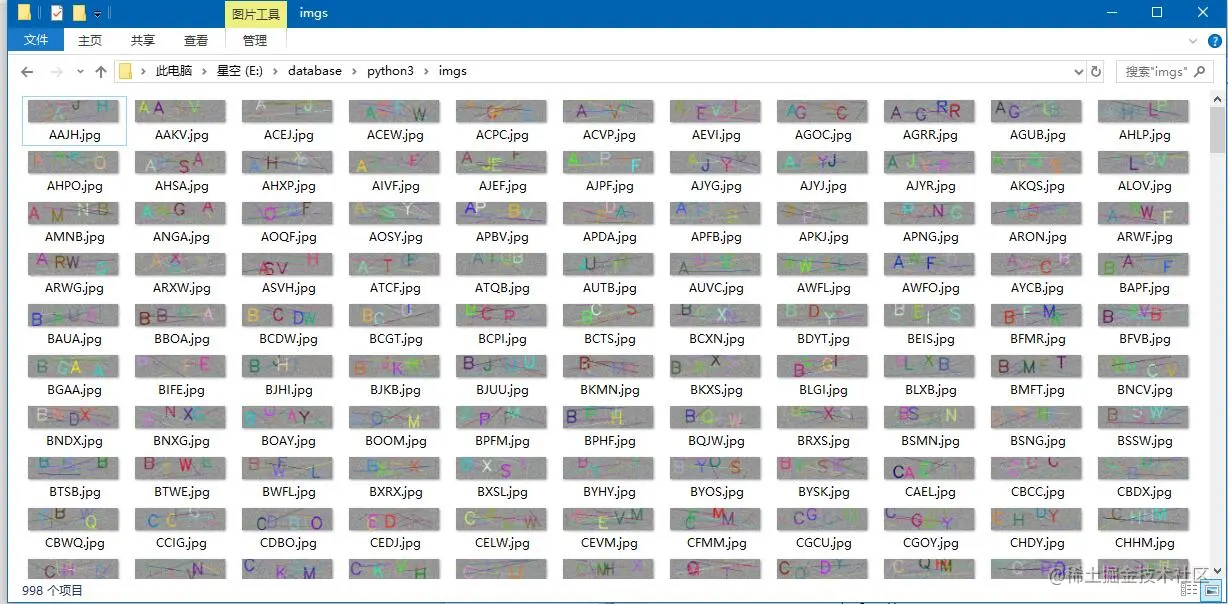The width and height of the screenshot is (1228, 604).
Task: Switch to the 共享 ribbon tab
Action: pos(143,40)
